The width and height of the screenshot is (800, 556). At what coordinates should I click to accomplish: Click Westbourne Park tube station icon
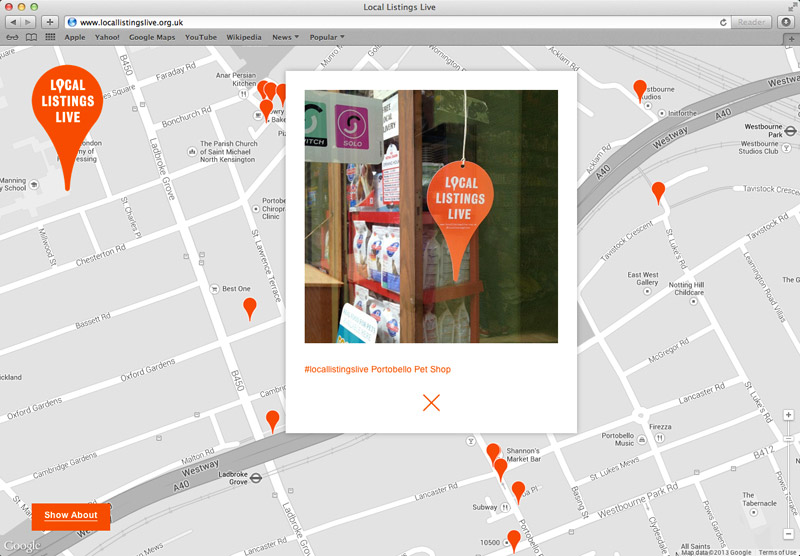point(790,131)
